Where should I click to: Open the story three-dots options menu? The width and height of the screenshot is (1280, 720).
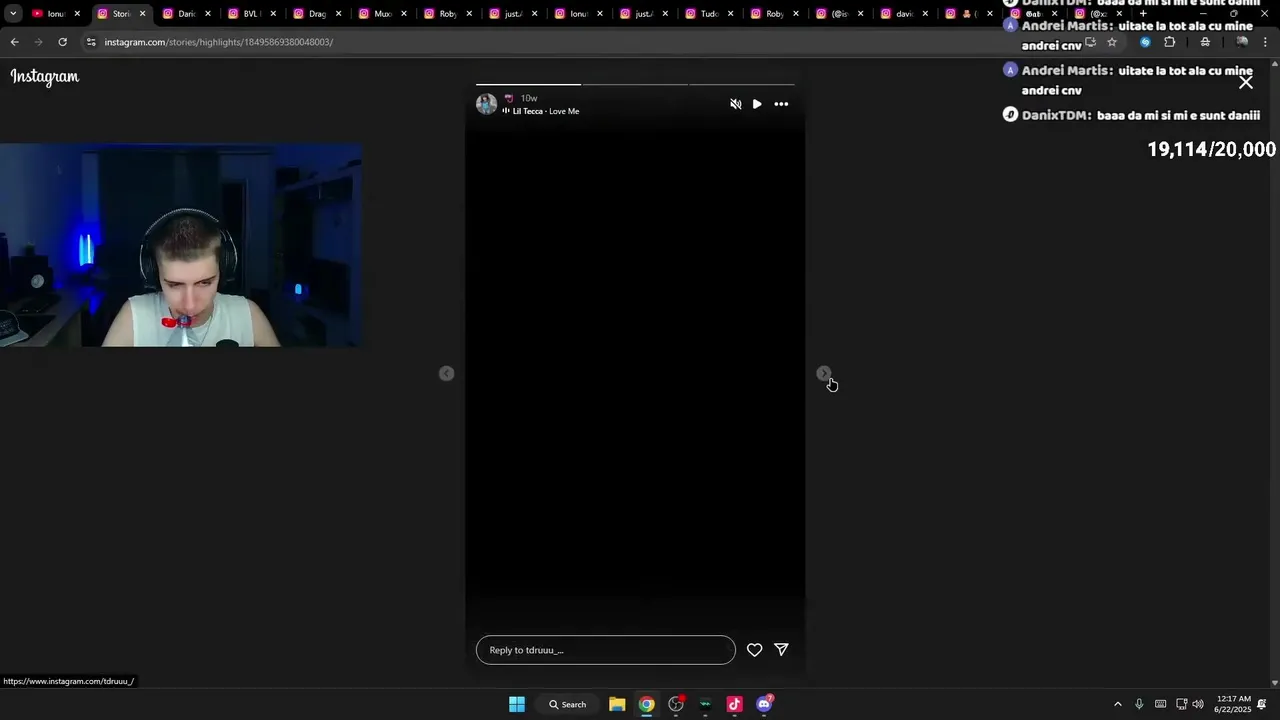pos(781,104)
